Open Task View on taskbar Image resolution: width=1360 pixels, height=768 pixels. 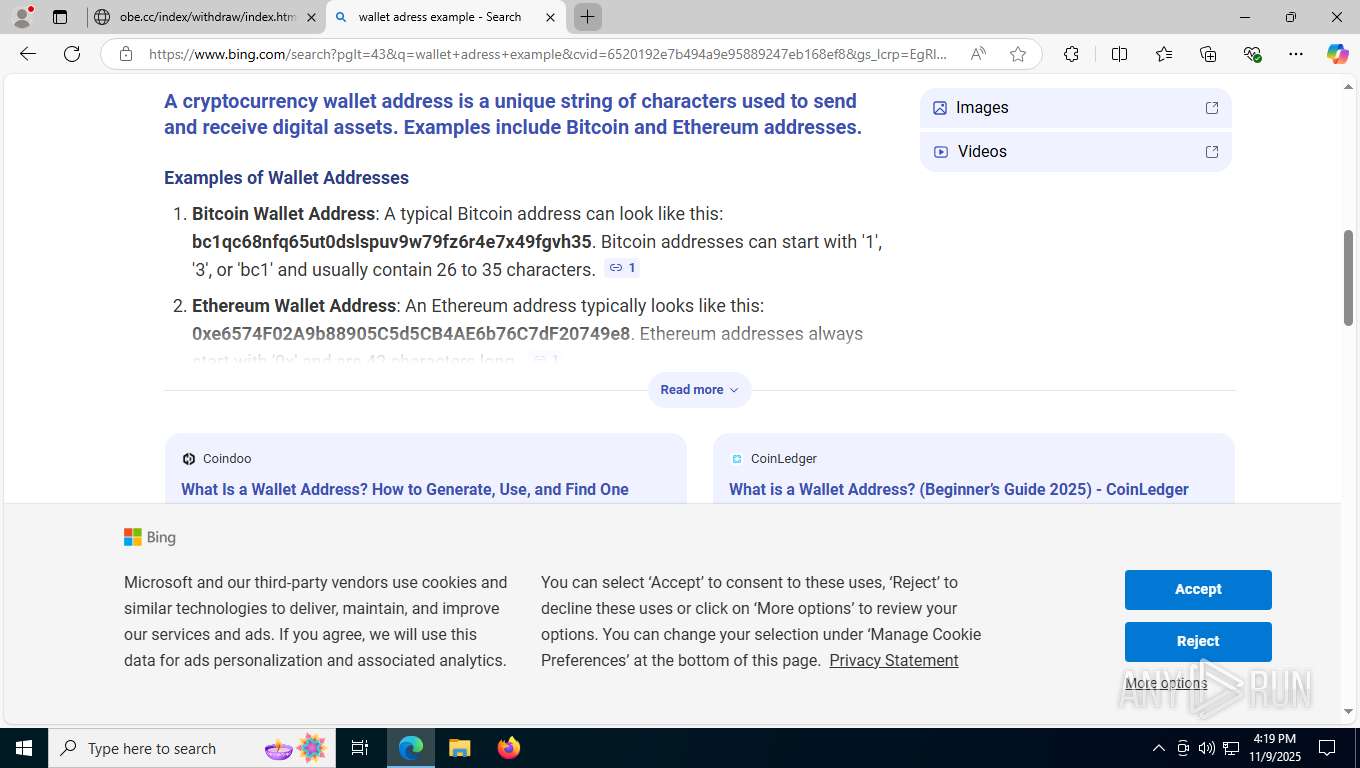[x=360, y=748]
